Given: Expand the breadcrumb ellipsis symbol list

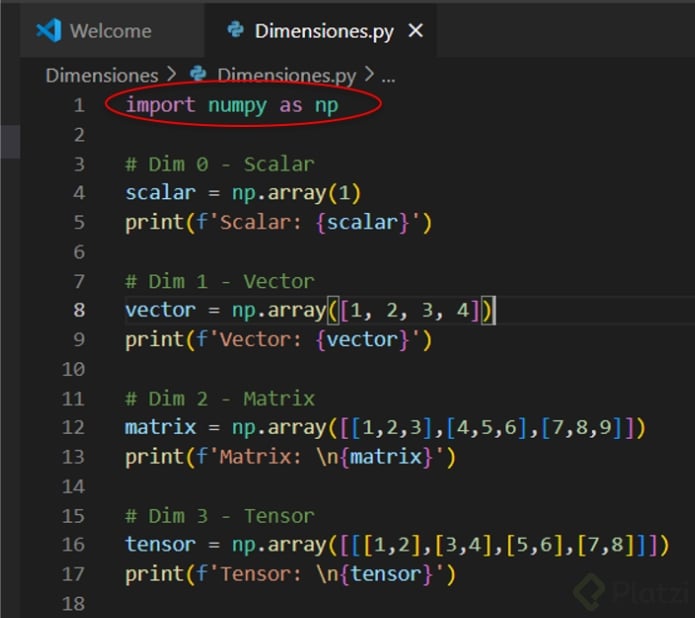Looking at the screenshot, I should click(388, 78).
